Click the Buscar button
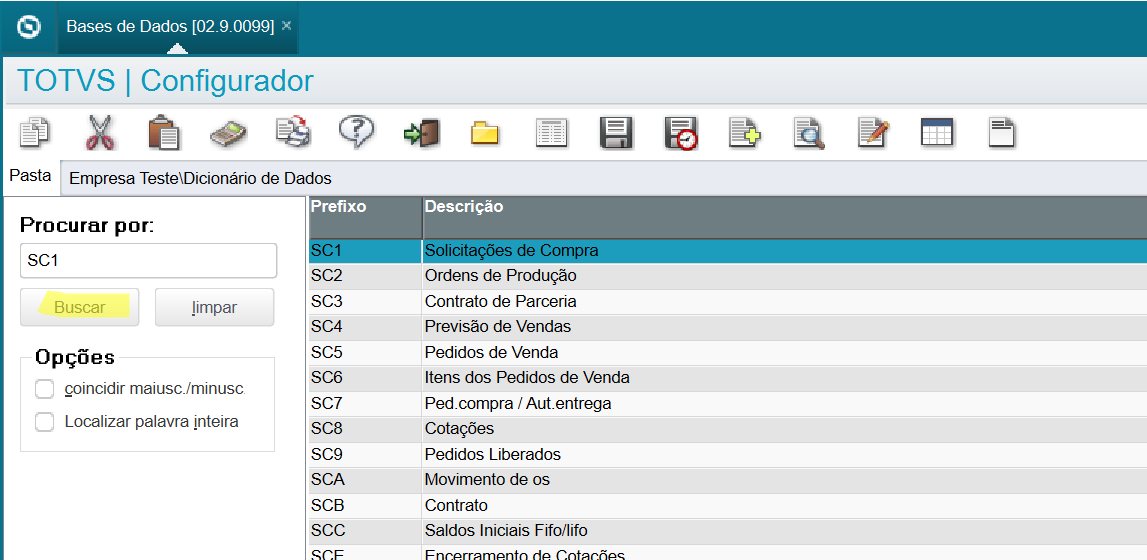The image size is (1147, 560). pos(80,307)
